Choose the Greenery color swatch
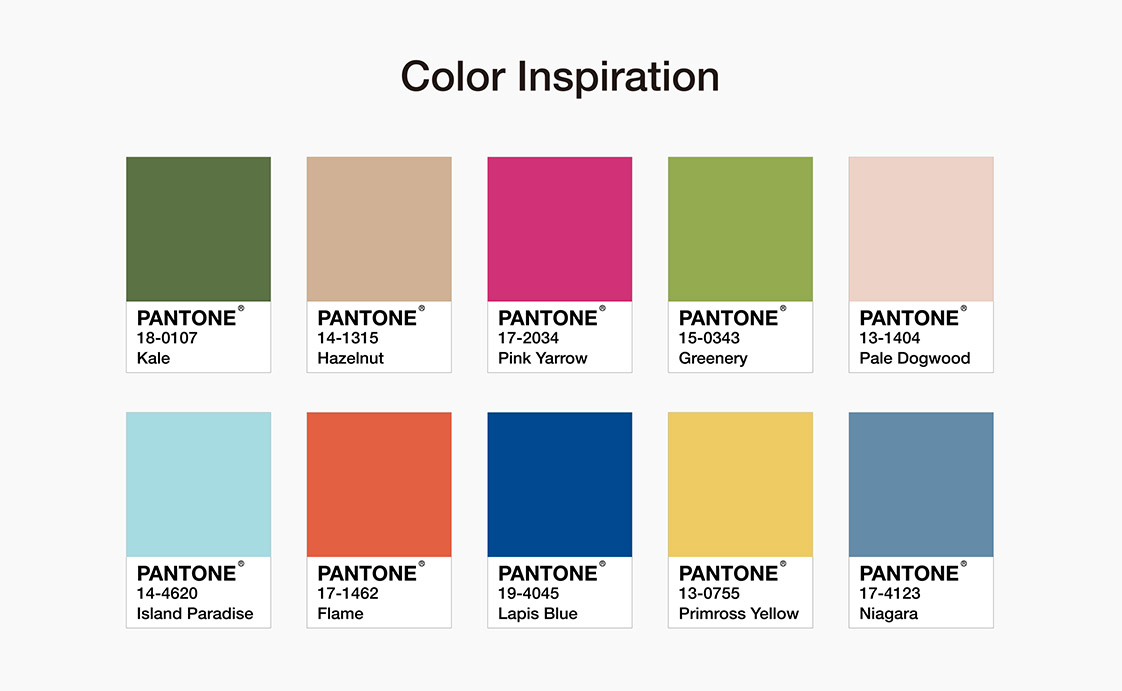The height and width of the screenshot is (691, 1122). pos(741,229)
